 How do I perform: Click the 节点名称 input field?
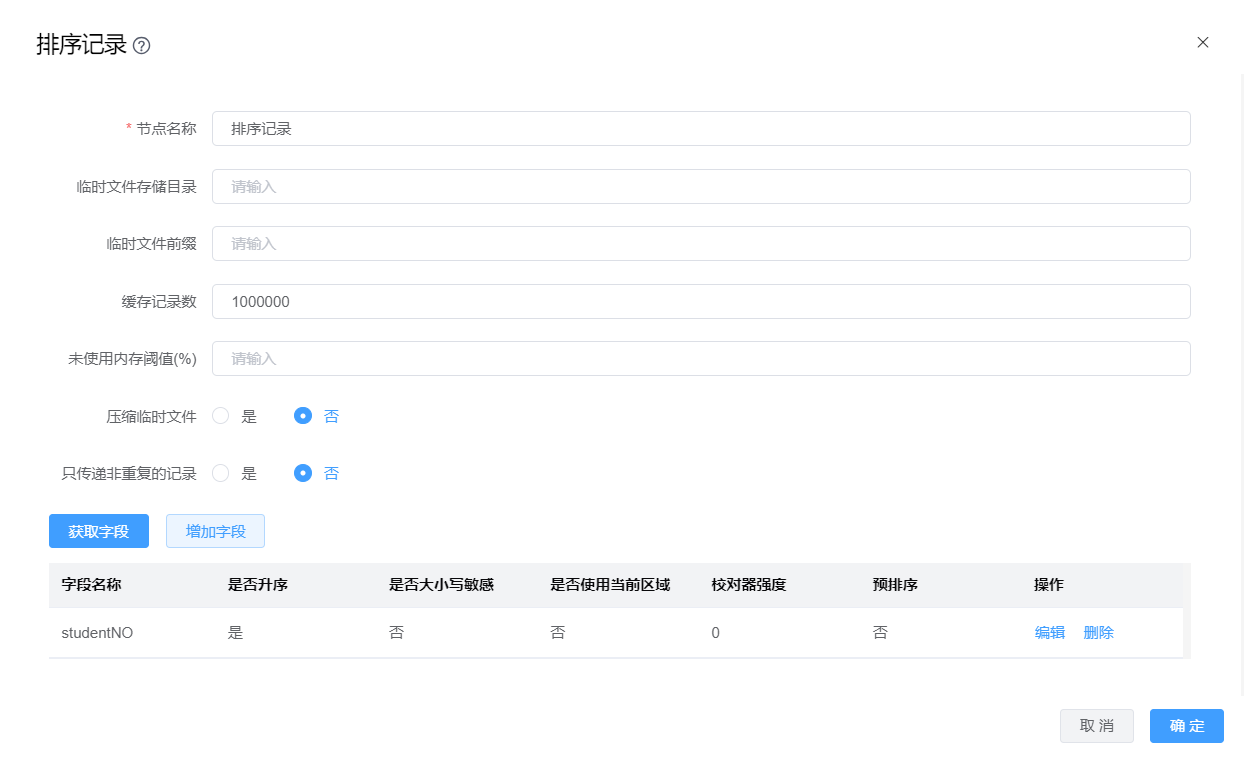[x=700, y=129]
